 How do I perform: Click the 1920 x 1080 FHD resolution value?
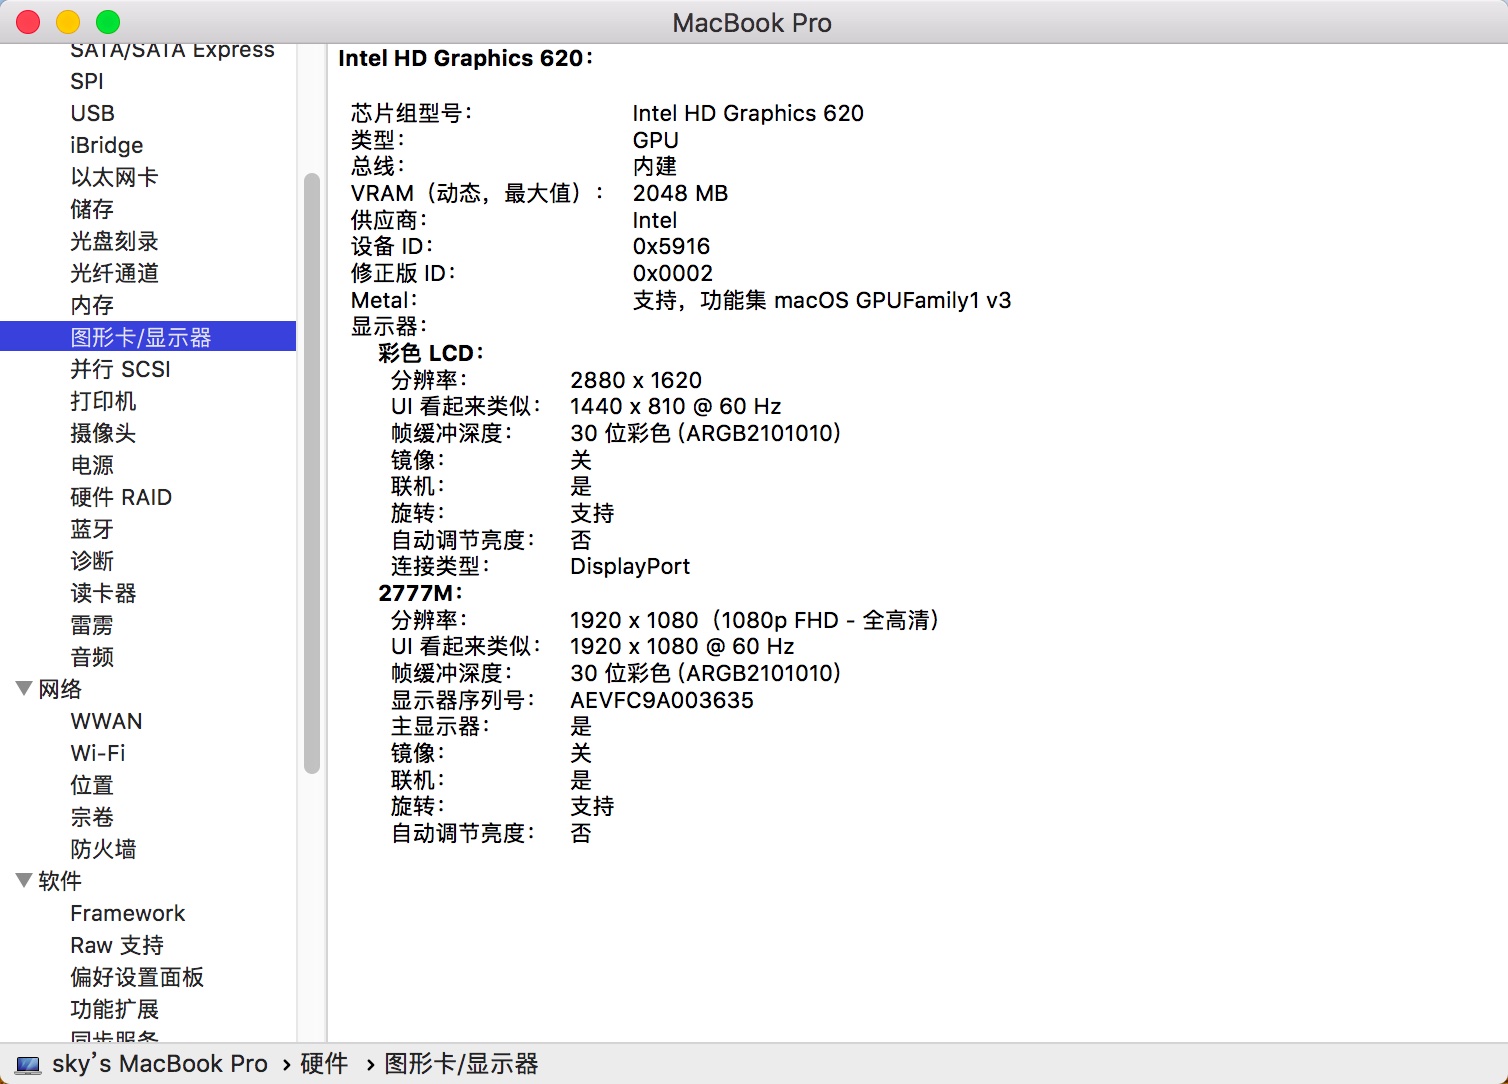tap(756, 620)
